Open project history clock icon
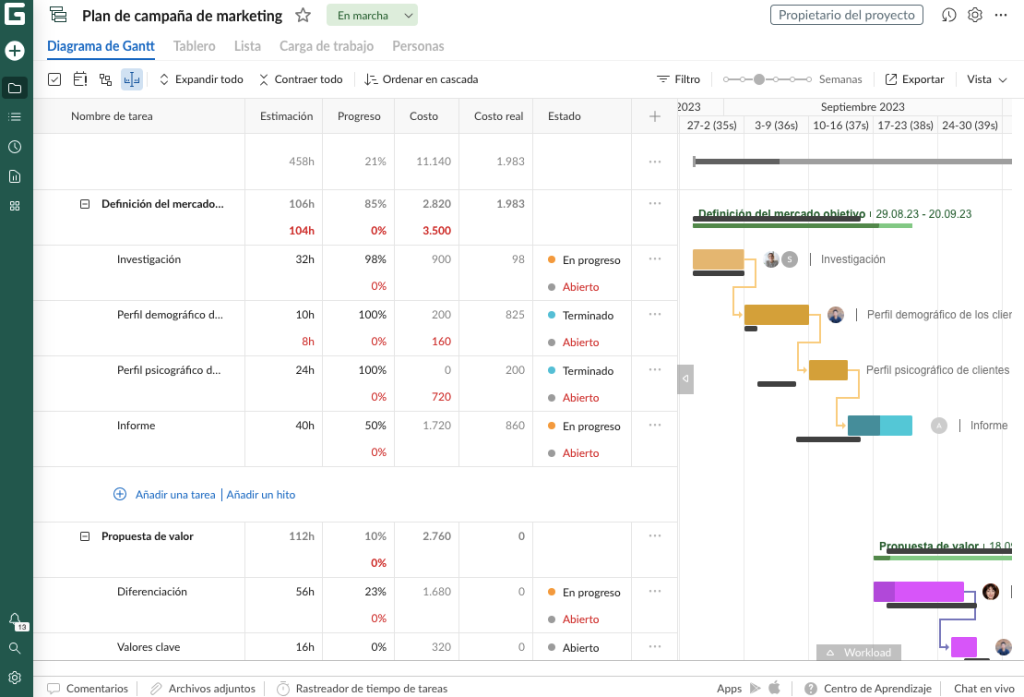 point(949,15)
